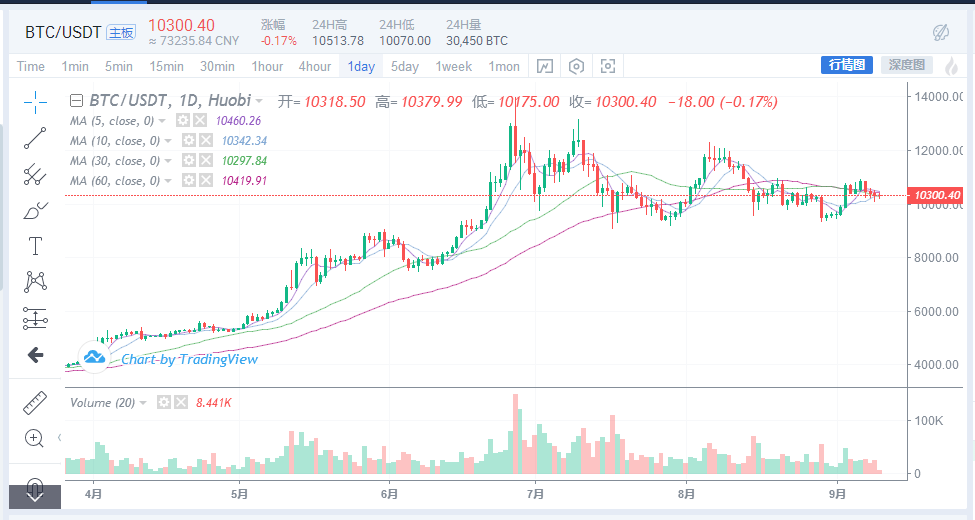Remove the MA 30 indicator
The image size is (975, 520).
coord(206,160)
